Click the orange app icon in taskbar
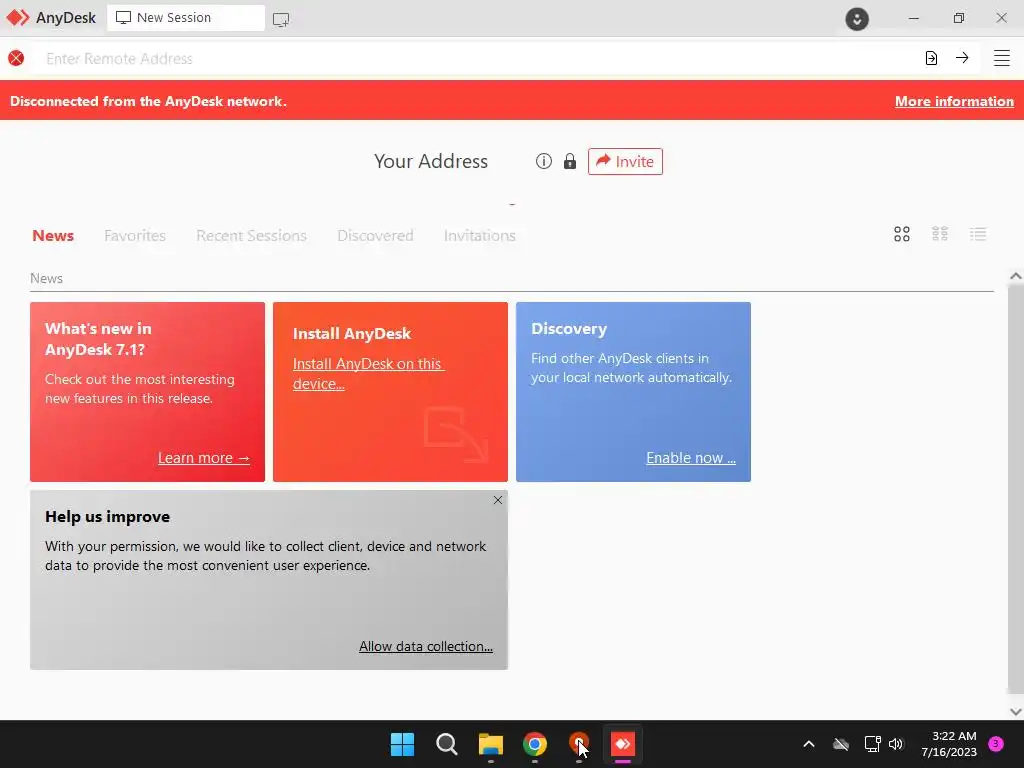This screenshot has width=1024, height=768. (x=579, y=743)
